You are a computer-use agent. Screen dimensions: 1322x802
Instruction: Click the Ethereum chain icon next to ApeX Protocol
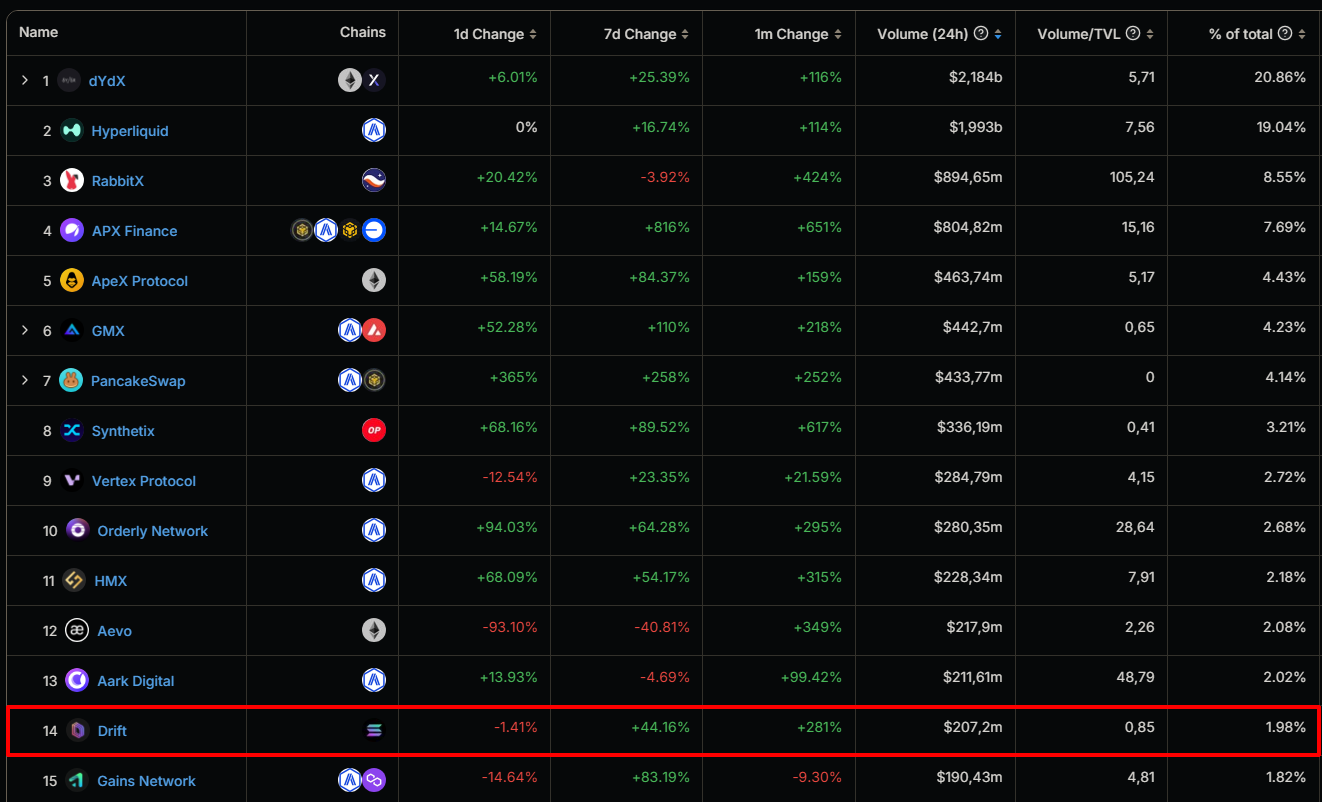374,280
